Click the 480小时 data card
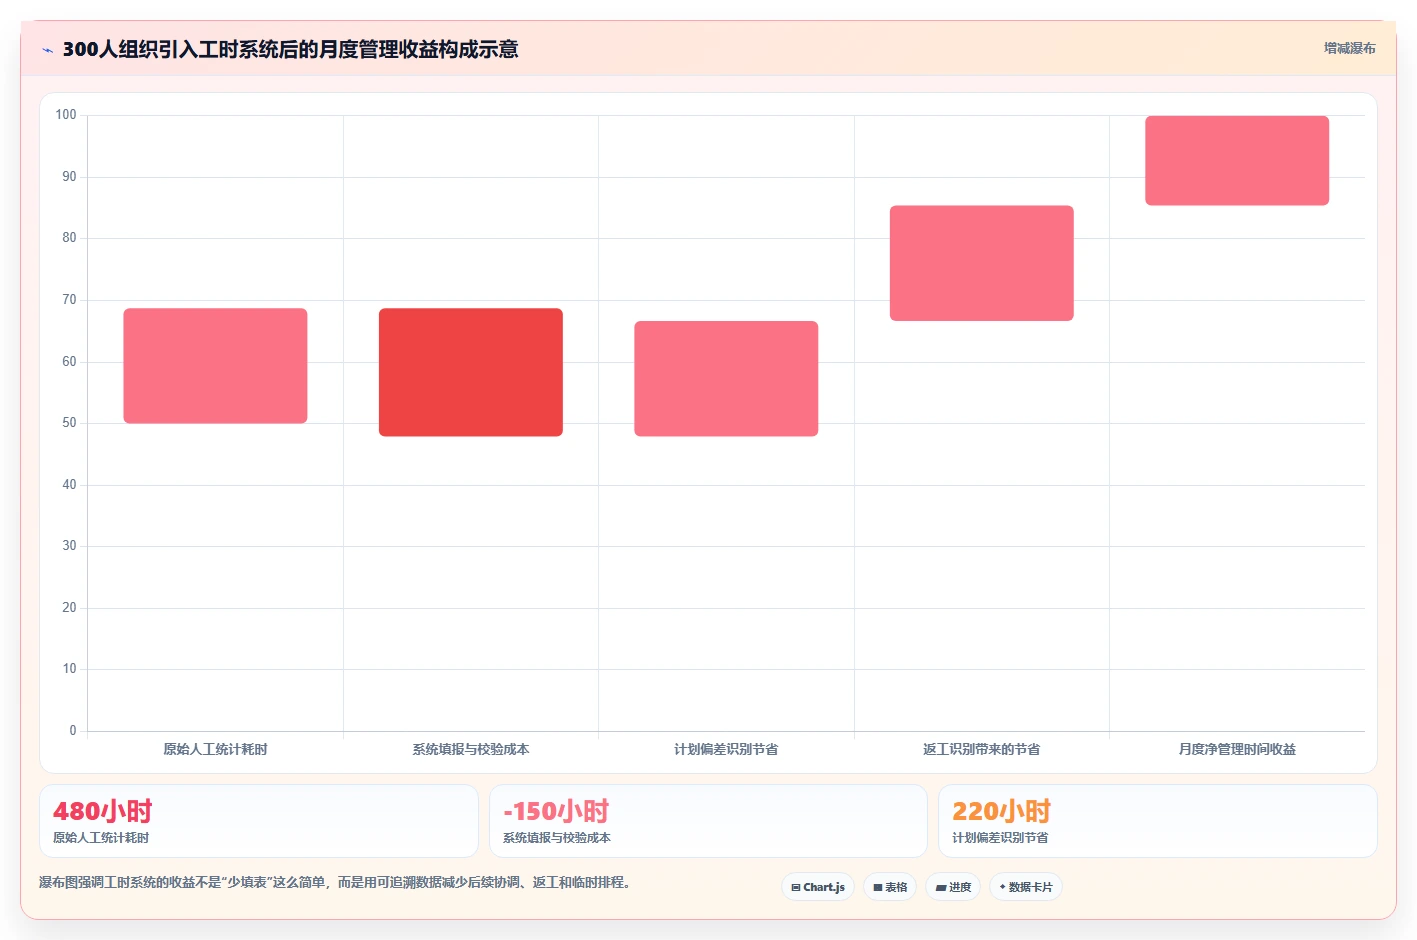The image size is (1417, 940). [259, 821]
